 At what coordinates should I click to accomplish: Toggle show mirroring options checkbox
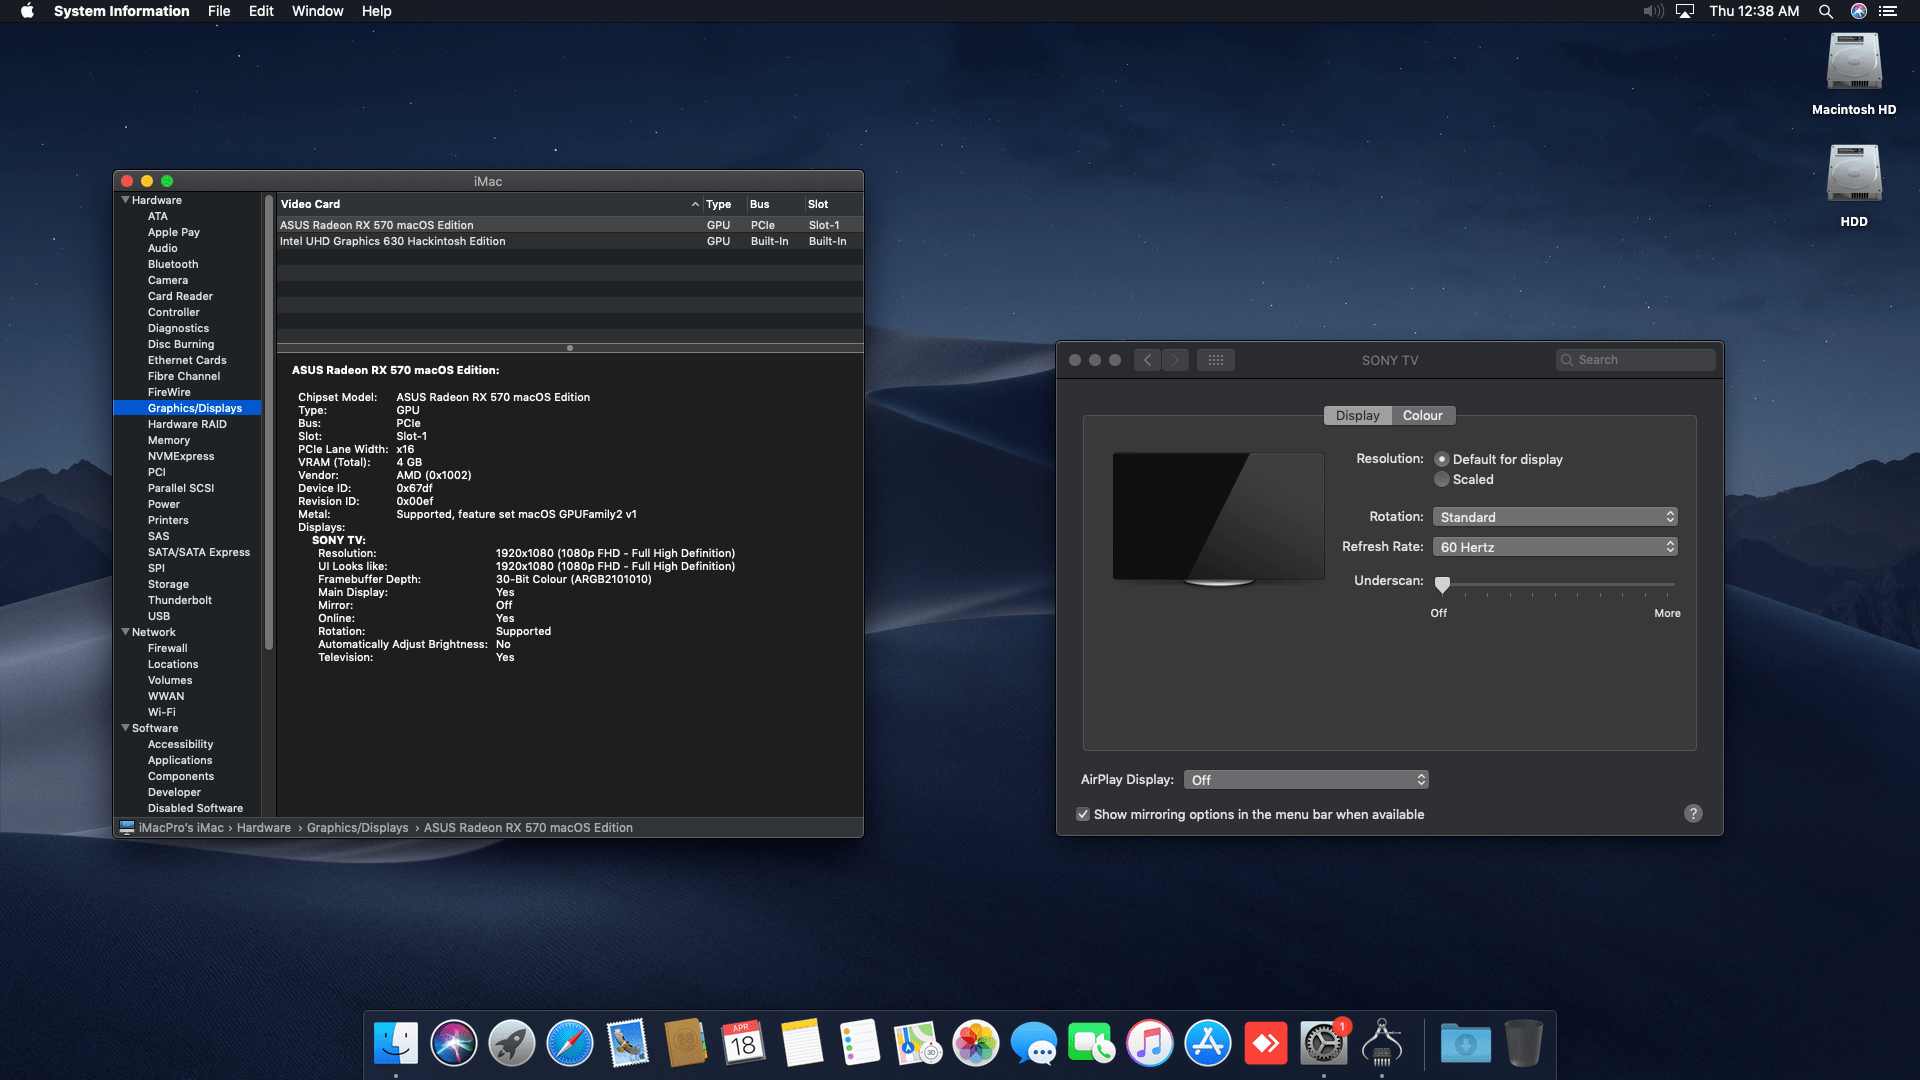[x=1083, y=814]
